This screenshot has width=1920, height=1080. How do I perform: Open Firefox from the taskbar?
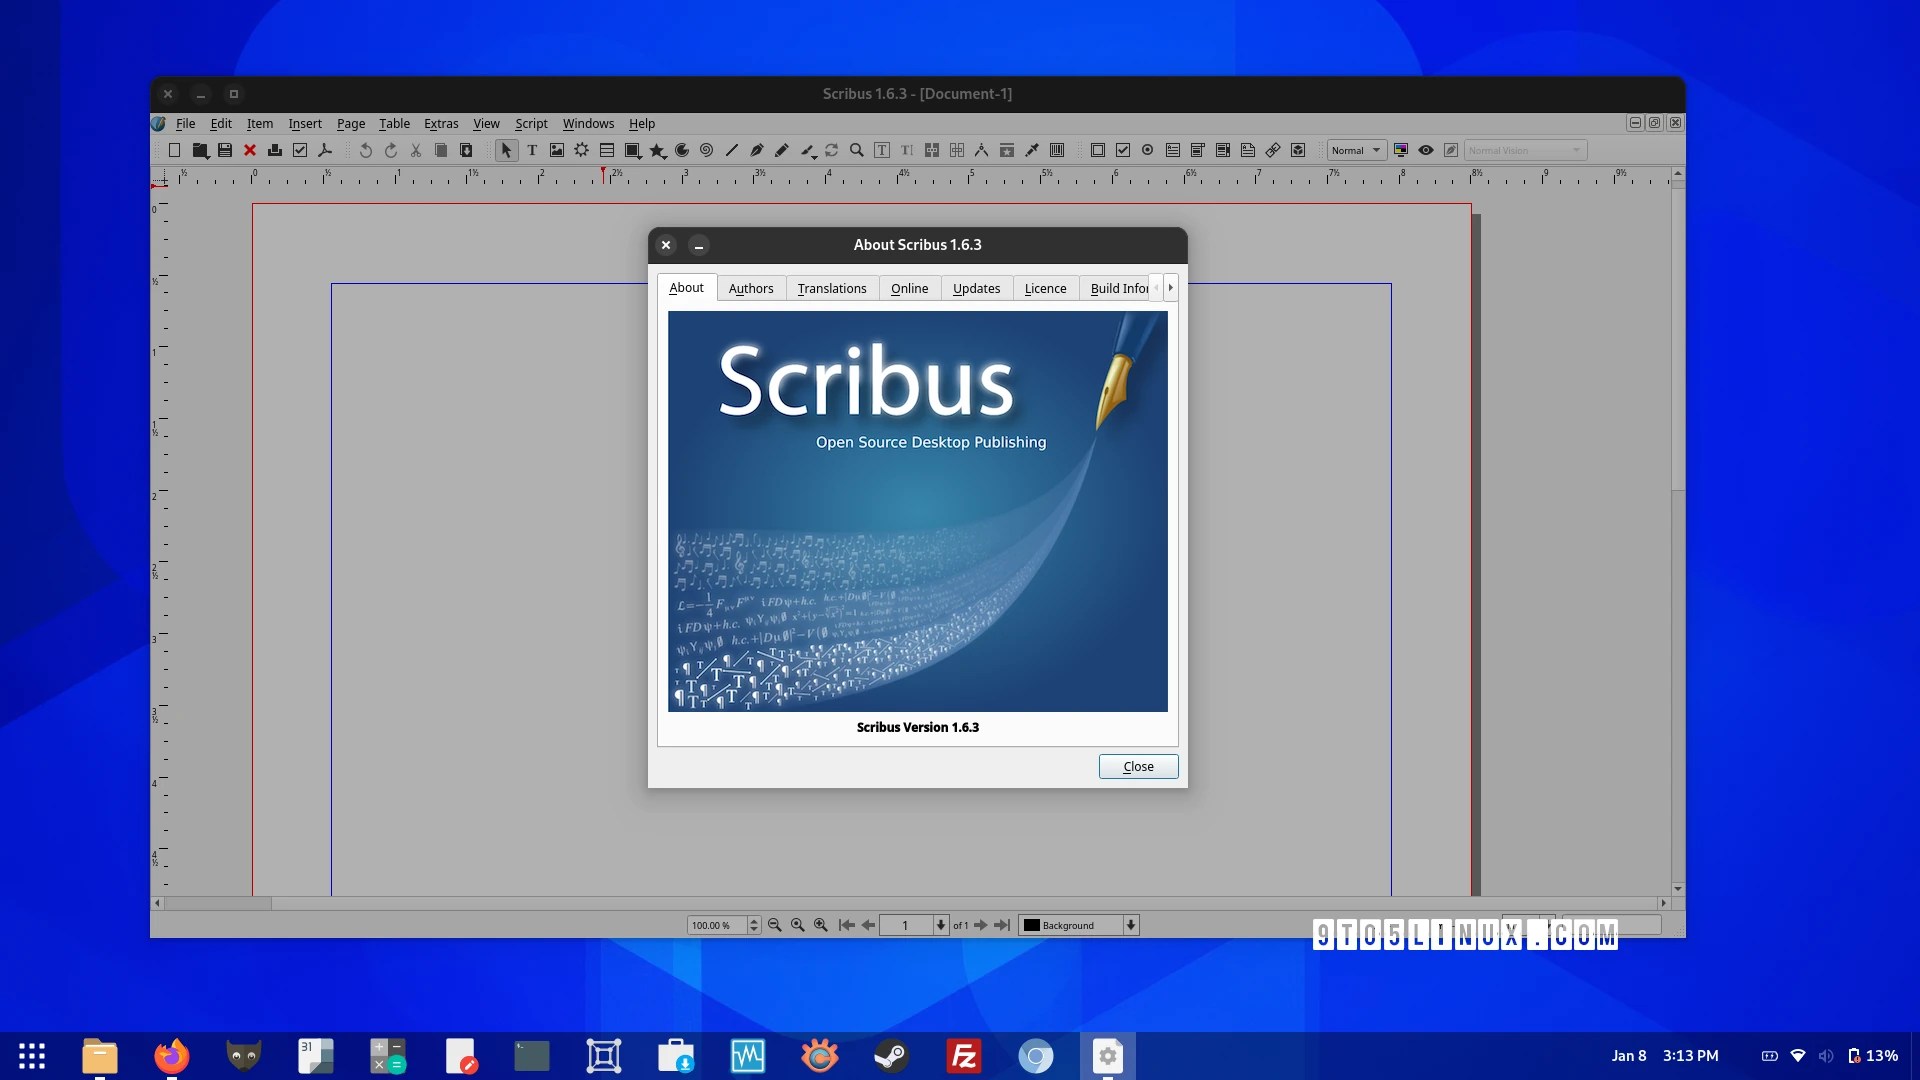[x=171, y=1056]
